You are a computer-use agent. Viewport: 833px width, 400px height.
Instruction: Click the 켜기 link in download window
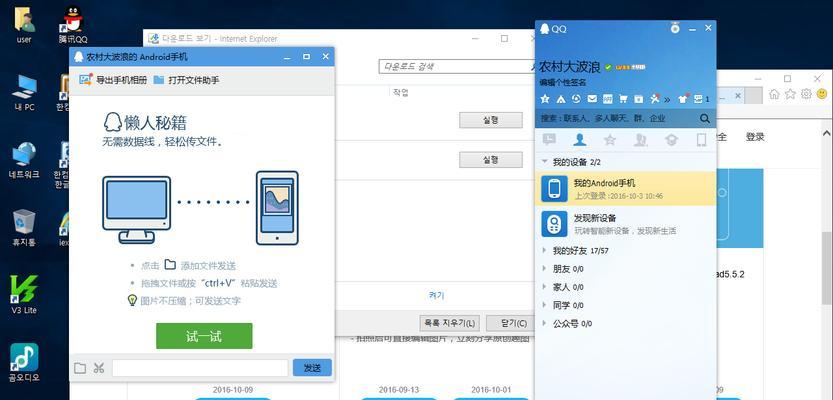(x=436, y=295)
